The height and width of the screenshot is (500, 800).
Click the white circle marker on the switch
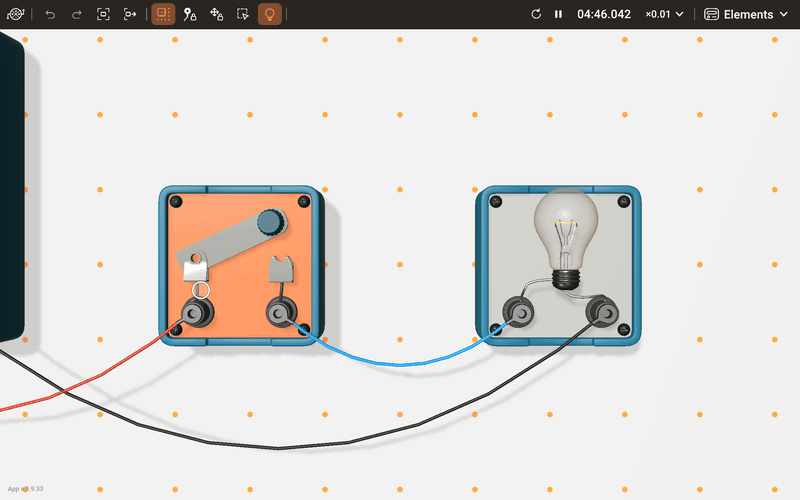pyautogui.click(x=201, y=290)
